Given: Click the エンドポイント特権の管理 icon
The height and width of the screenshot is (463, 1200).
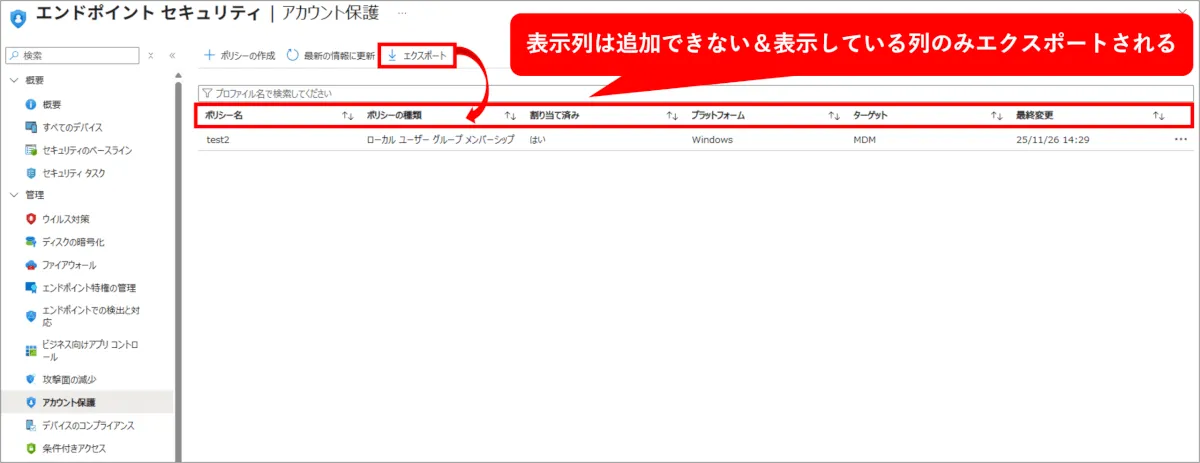Looking at the screenshot, I should point(31,287).
